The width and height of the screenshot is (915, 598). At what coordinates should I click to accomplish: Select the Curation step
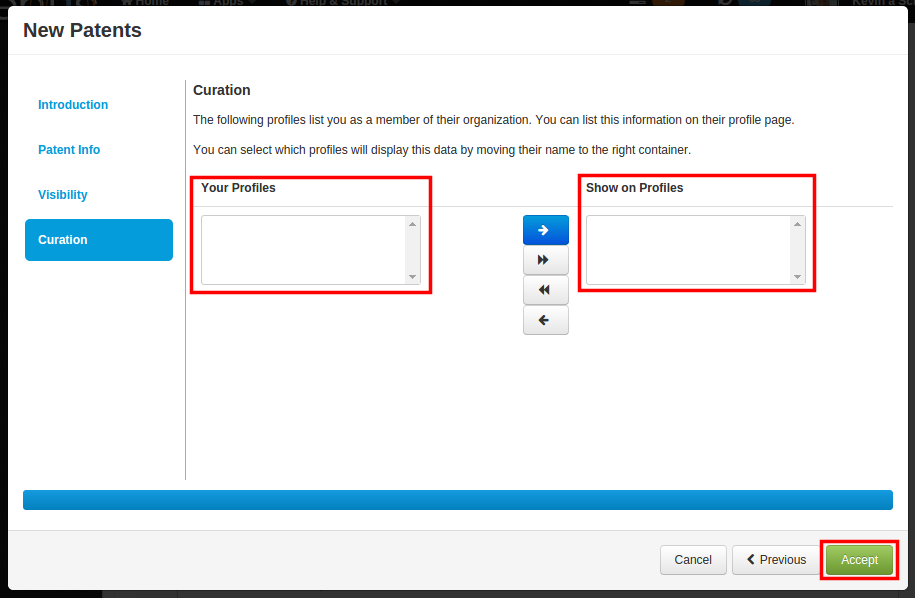[x=99, y=240]
